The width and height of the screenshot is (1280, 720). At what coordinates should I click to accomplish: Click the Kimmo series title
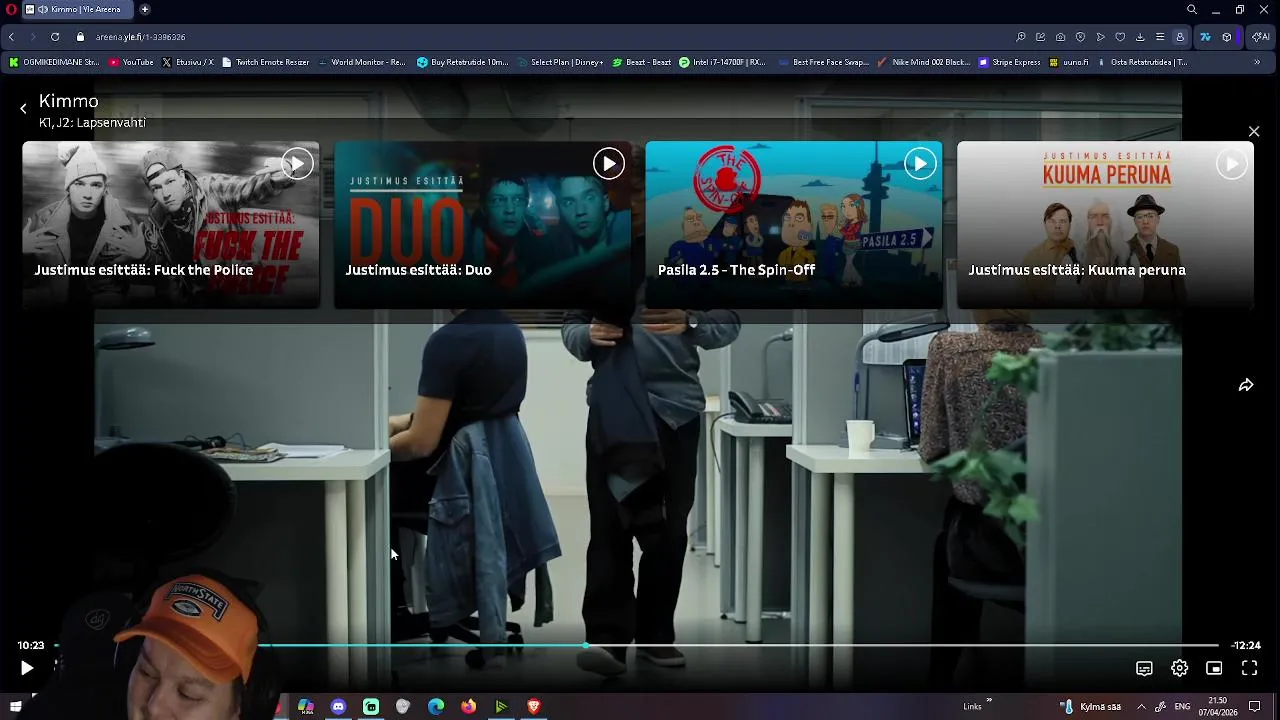pos(69,101)
